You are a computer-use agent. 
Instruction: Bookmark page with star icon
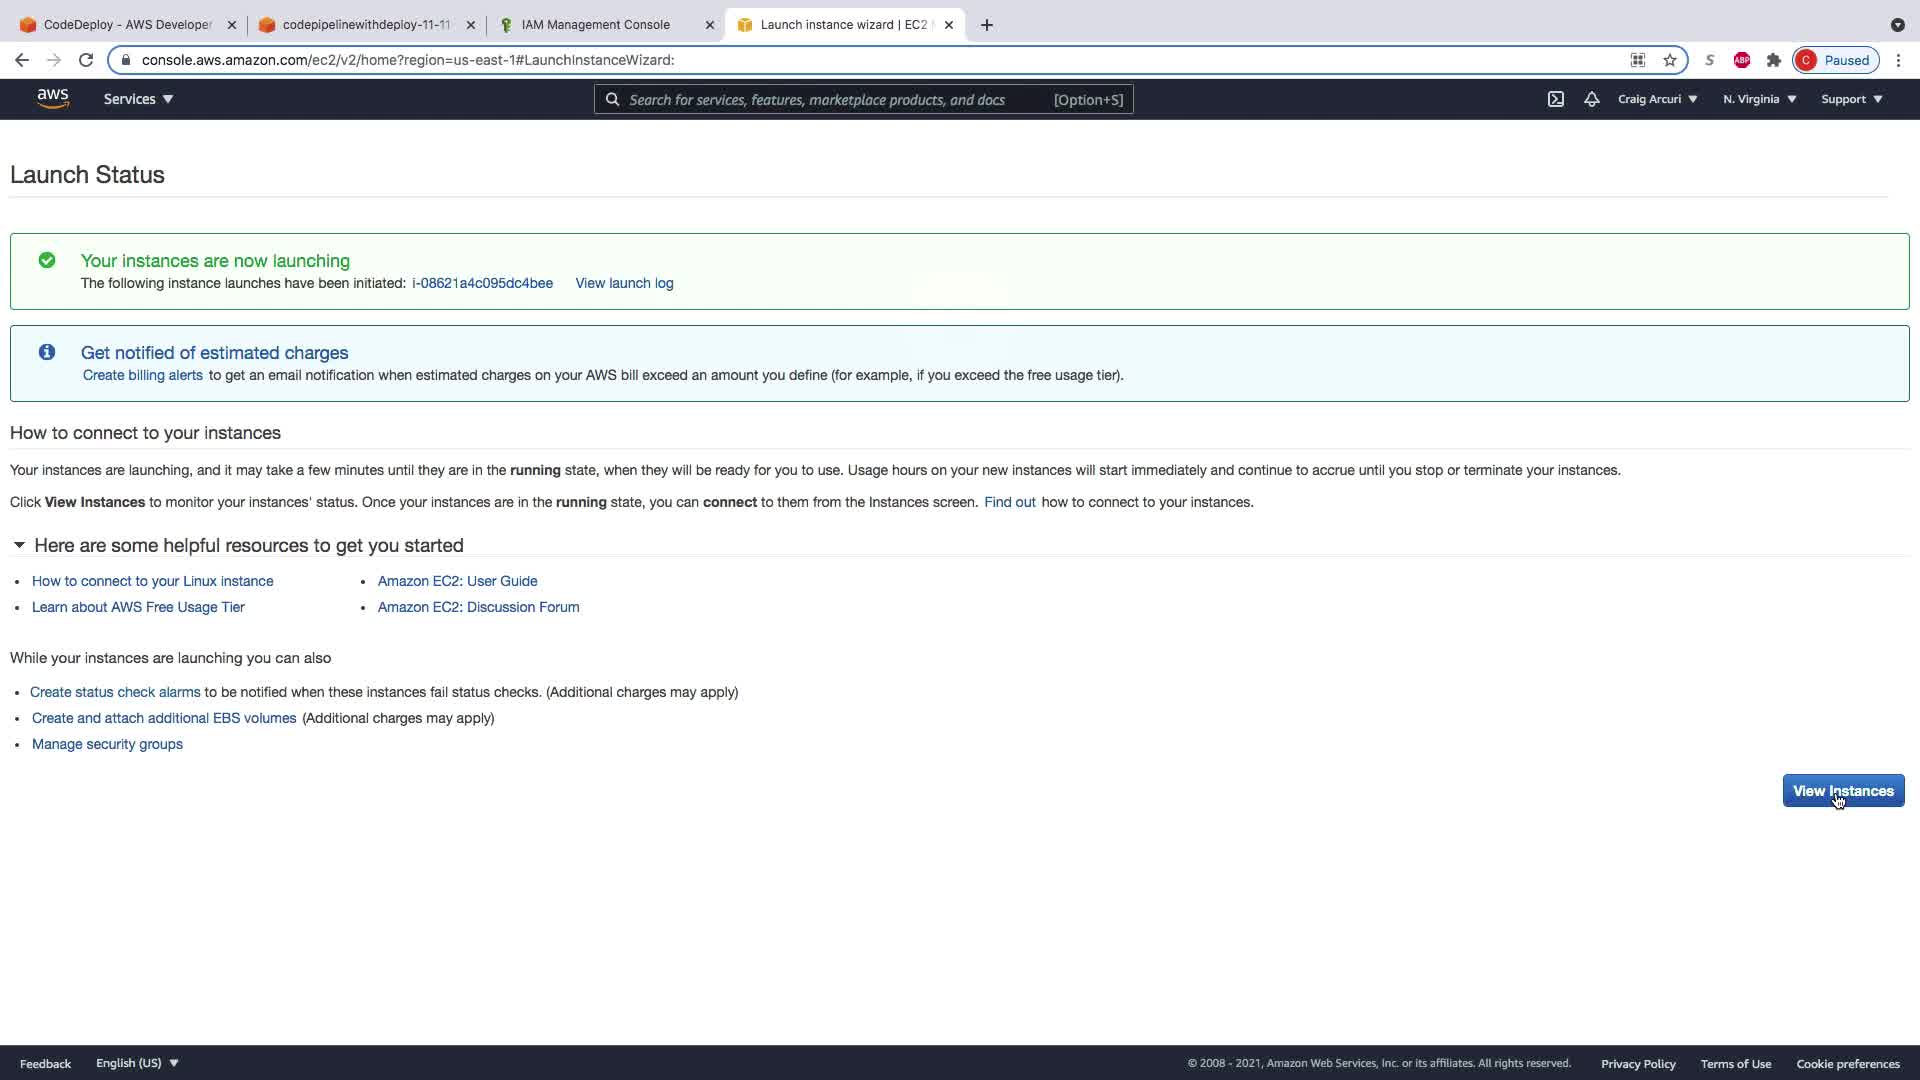point(1670,60)
